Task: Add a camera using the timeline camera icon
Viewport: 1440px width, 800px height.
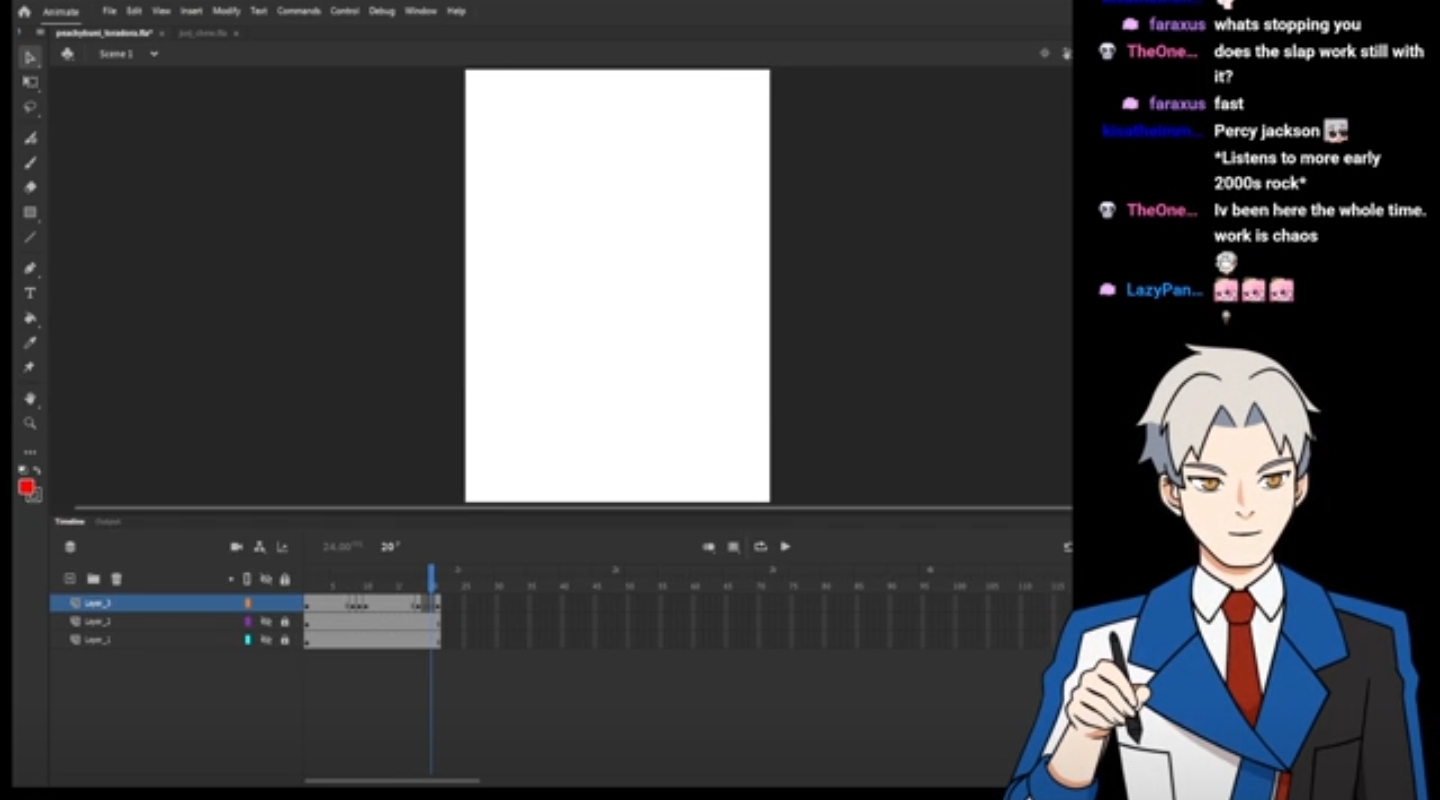Action: (x=236, y=547)
